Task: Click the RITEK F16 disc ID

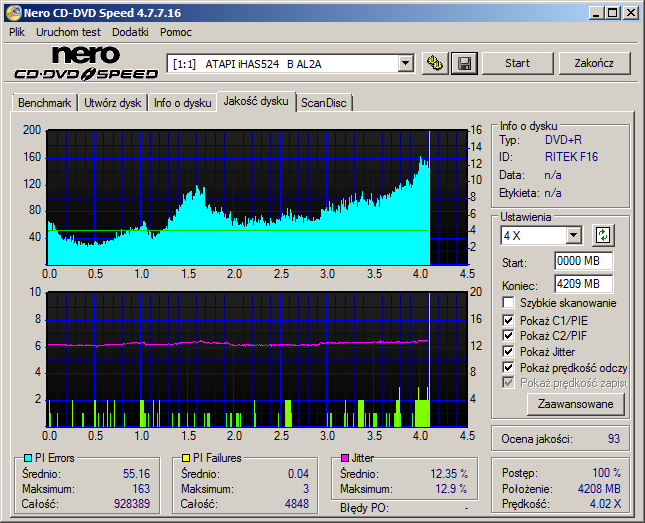Action: [571, 157]
